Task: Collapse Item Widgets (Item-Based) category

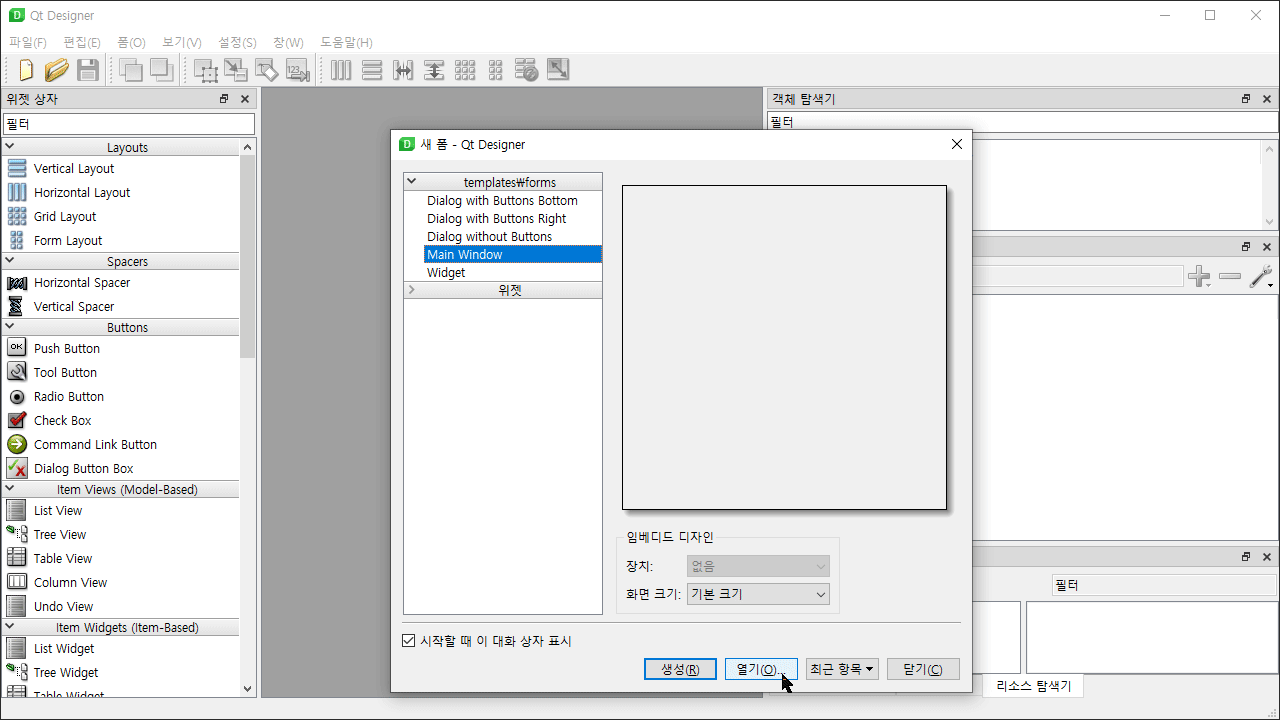Action: 10,627
